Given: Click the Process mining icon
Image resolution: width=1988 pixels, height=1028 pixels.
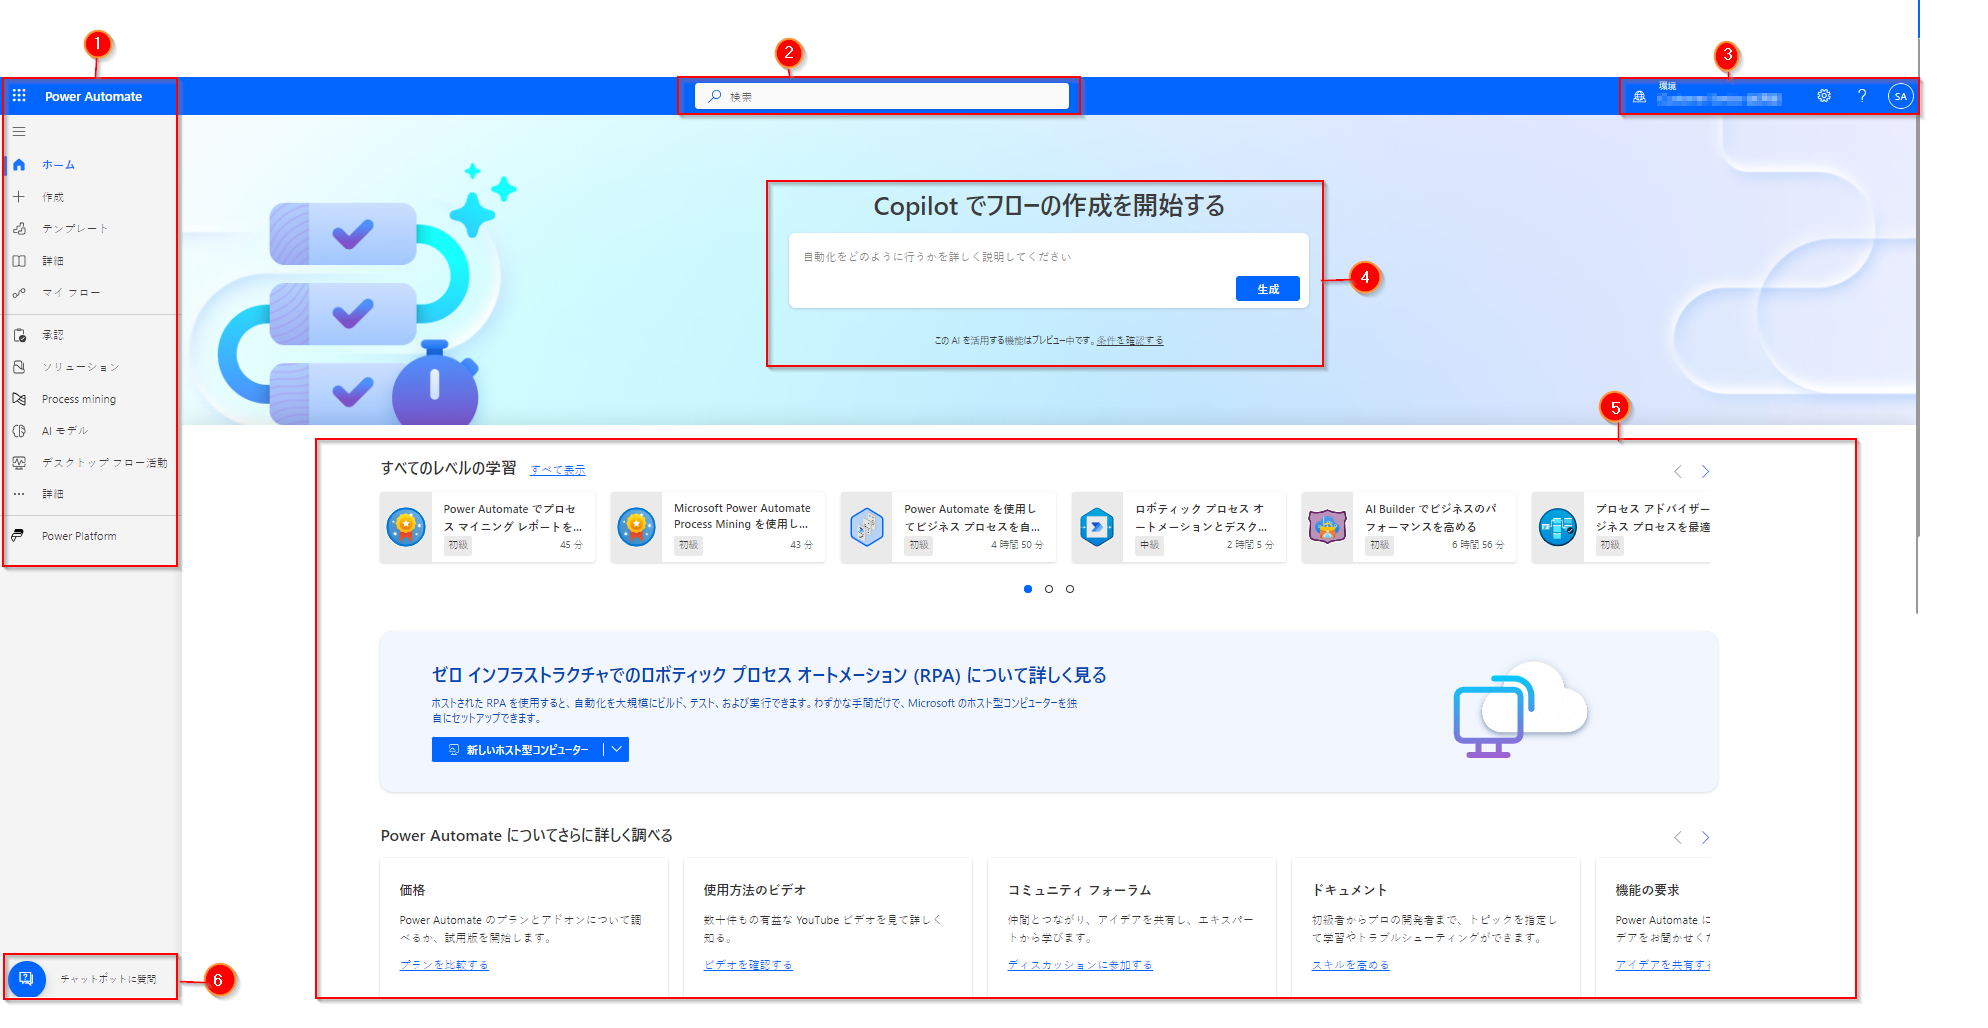Looking at the screenshot, I should pyautogui.click(x=19, y=399).
